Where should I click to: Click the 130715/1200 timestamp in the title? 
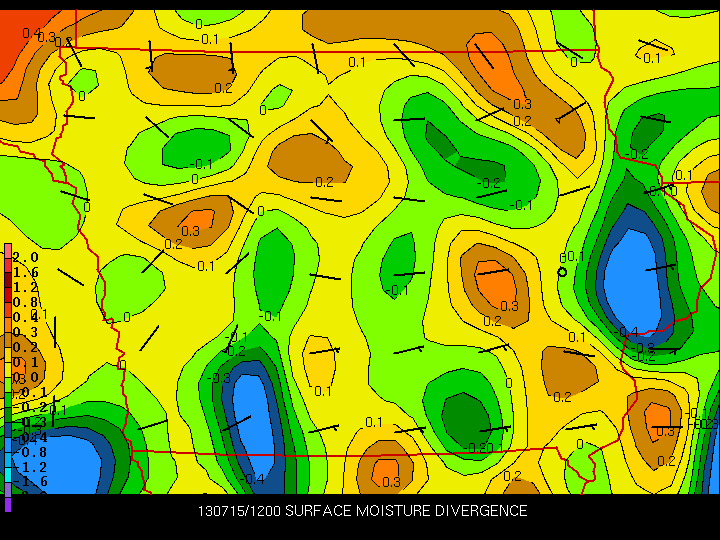click(x=238, y=511)
